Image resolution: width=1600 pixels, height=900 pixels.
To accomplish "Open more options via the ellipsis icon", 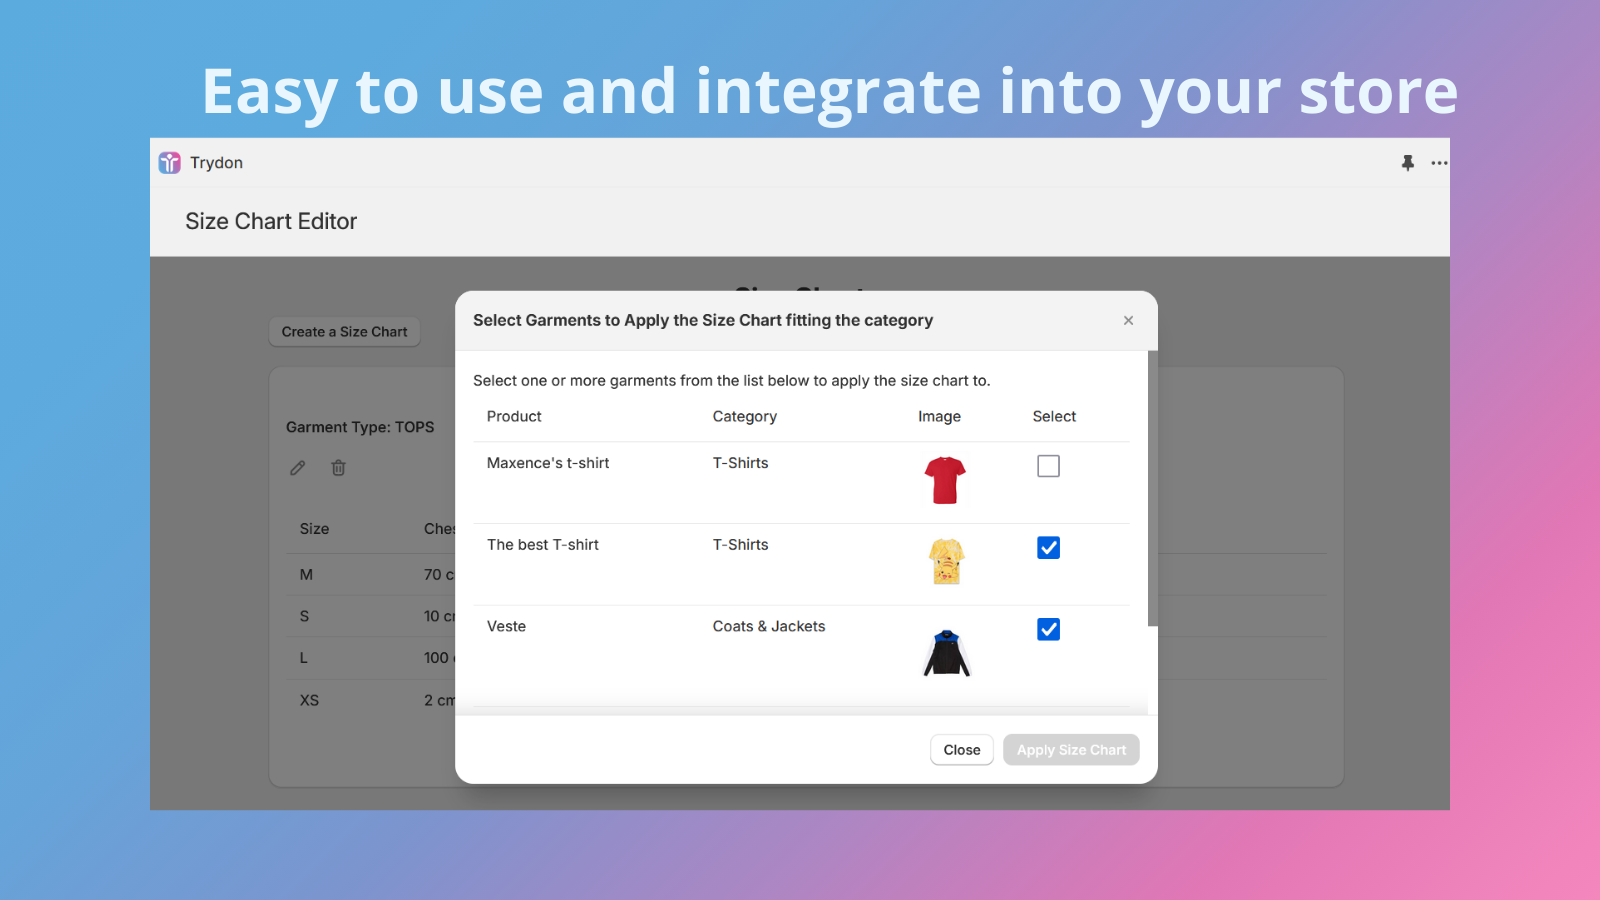I will pyautogui.click(x=1439, y=163).
